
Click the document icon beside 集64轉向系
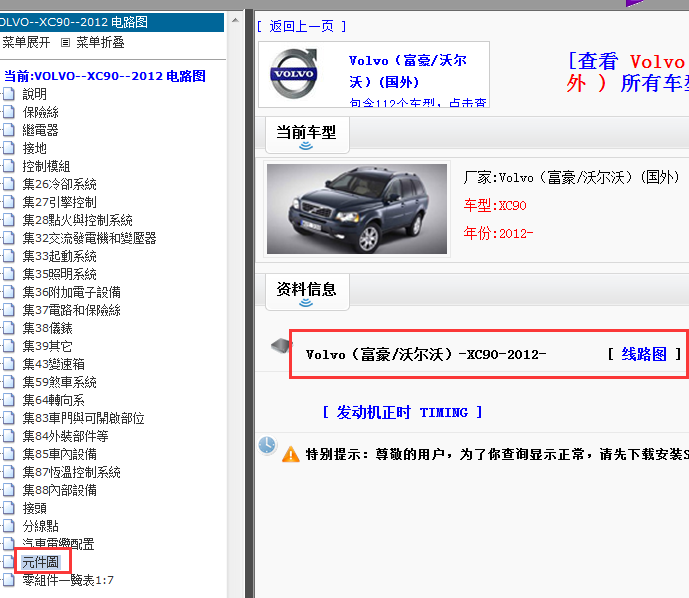[9, 400]
